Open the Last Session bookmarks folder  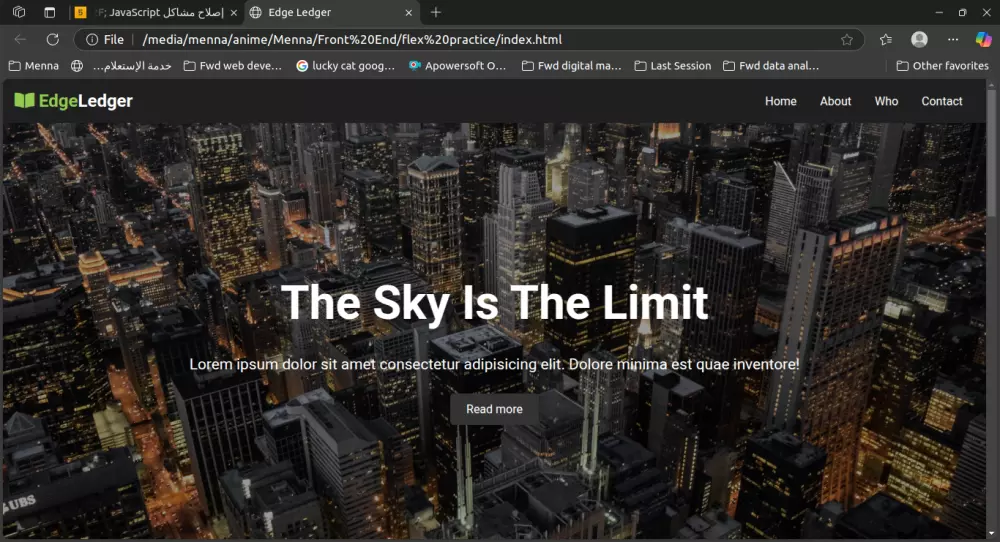click(673, 66)
